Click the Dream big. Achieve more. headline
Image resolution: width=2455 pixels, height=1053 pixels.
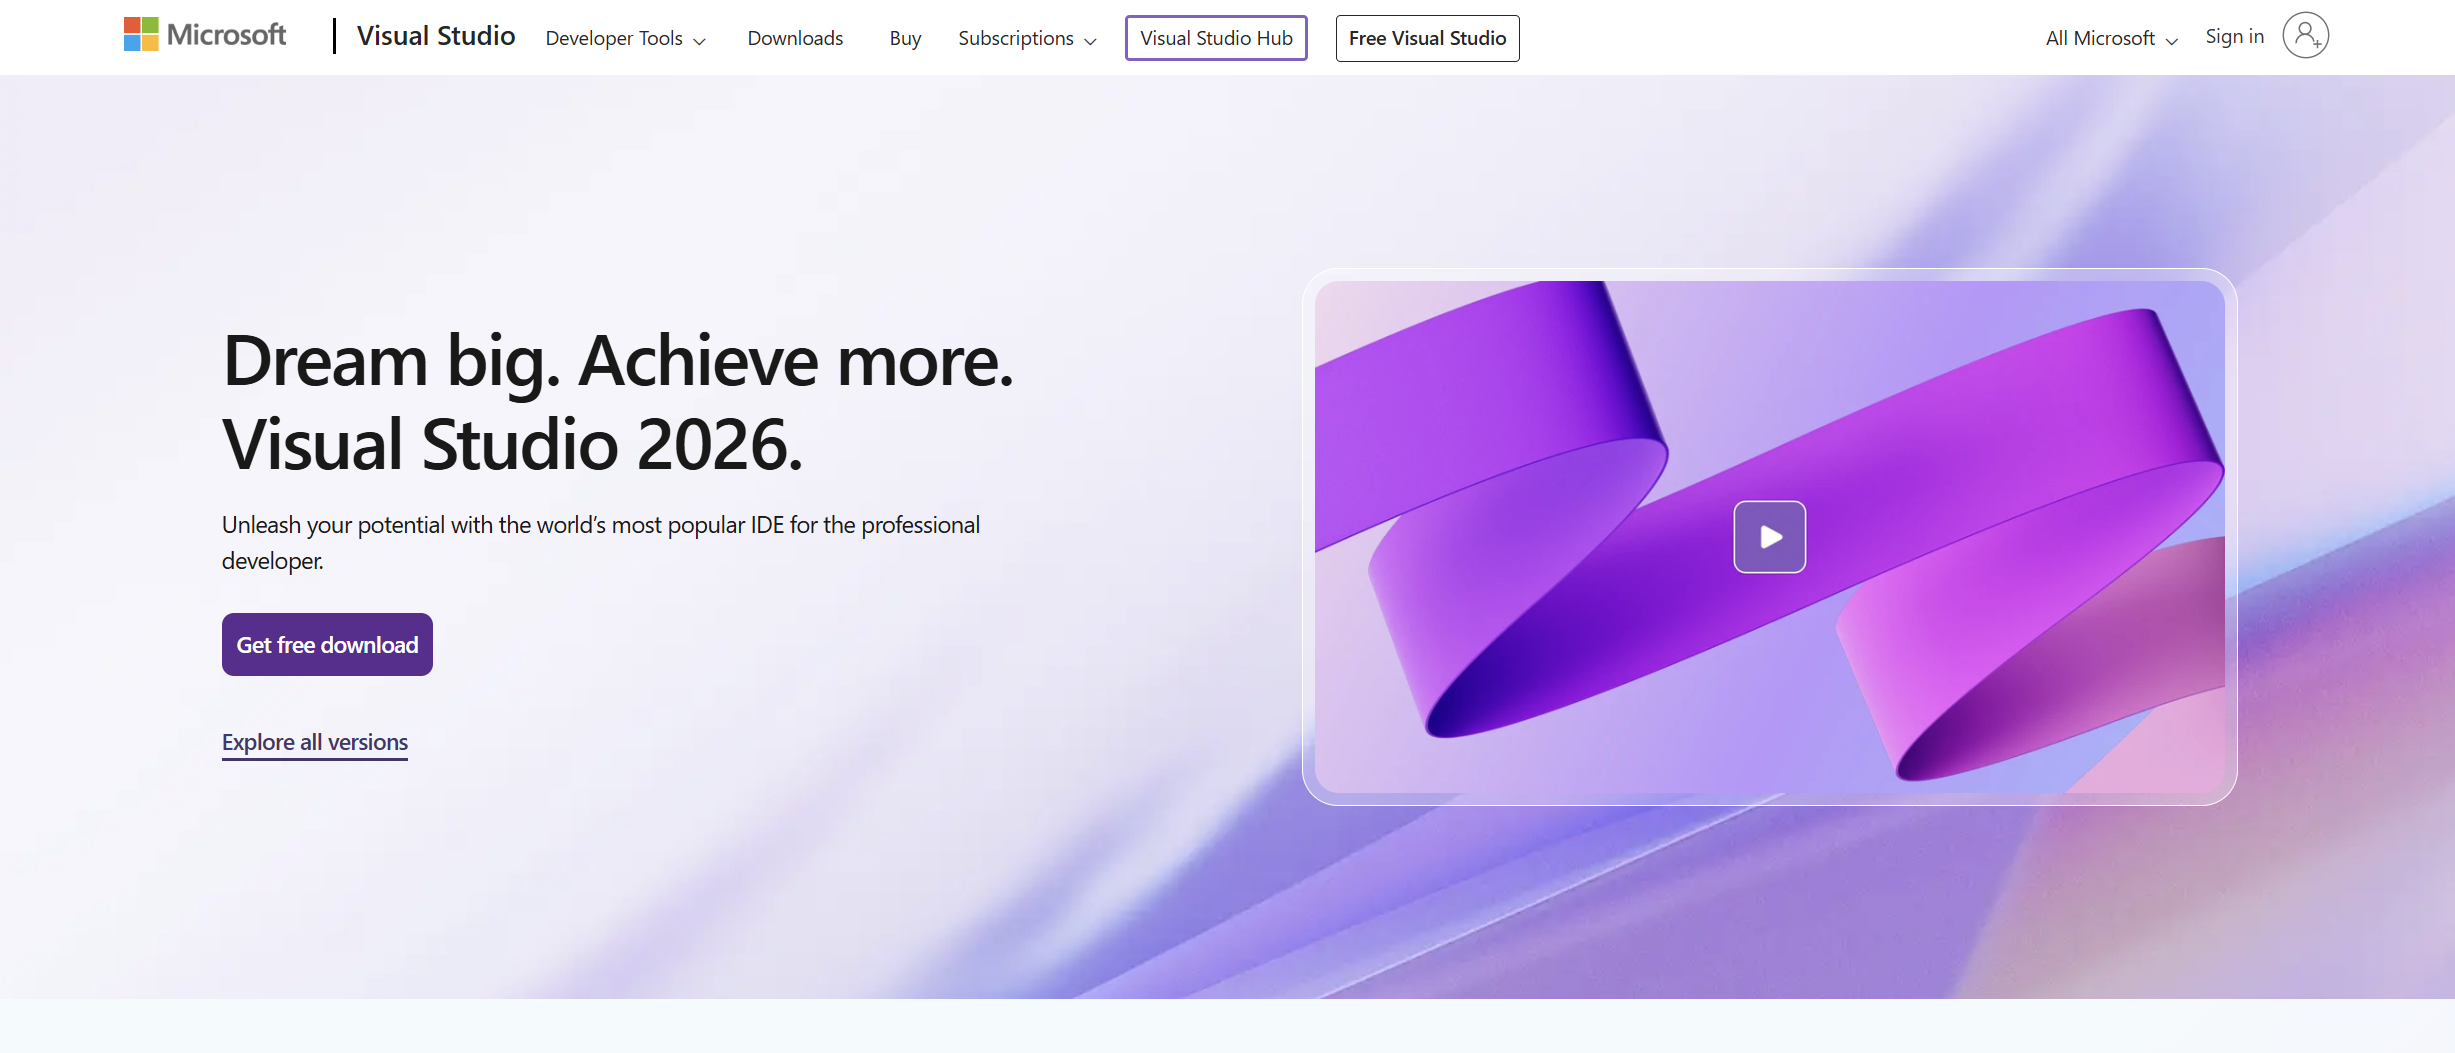coord(618,361)
